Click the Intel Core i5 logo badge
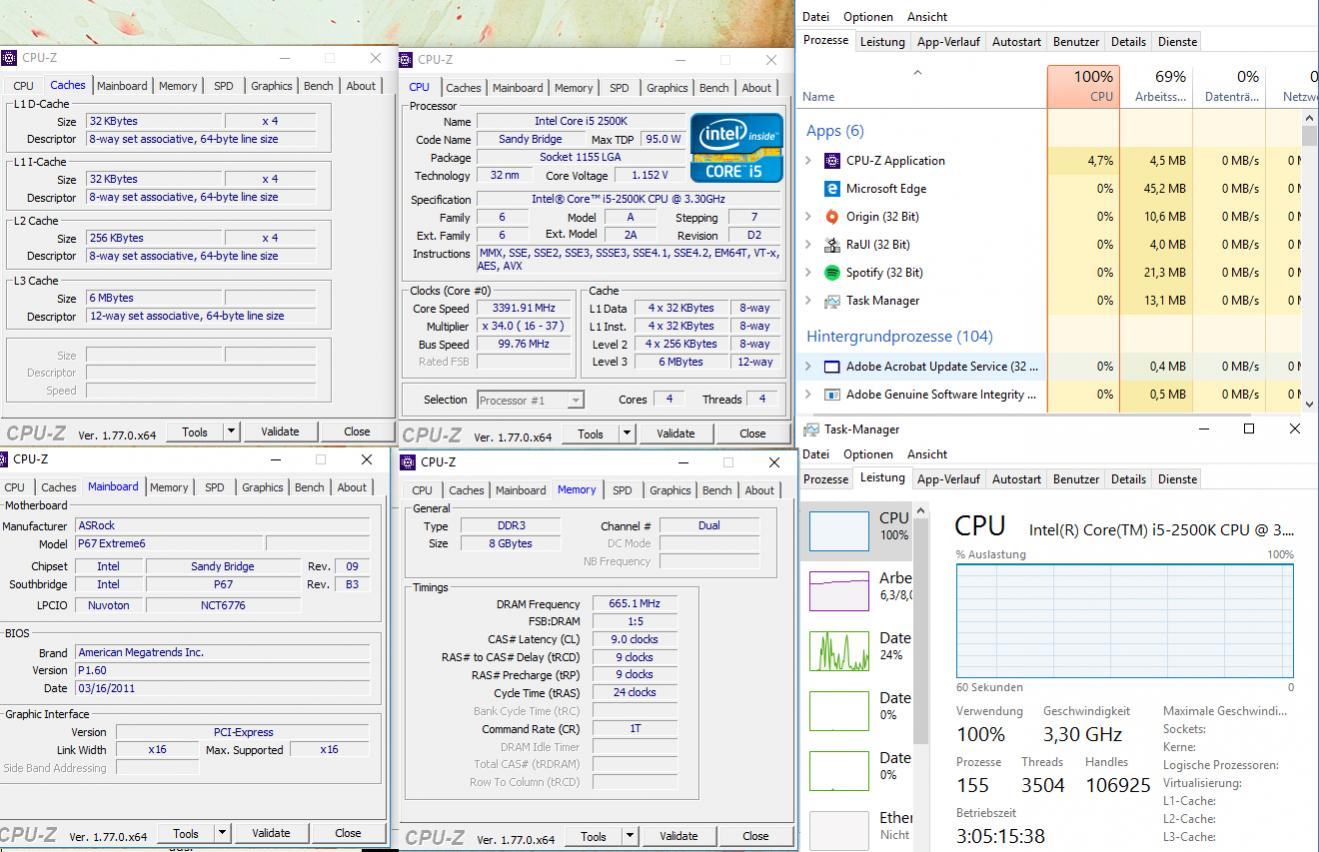Image resolution: width=1319 pixels, height=852 pixels. coord(736,147)
